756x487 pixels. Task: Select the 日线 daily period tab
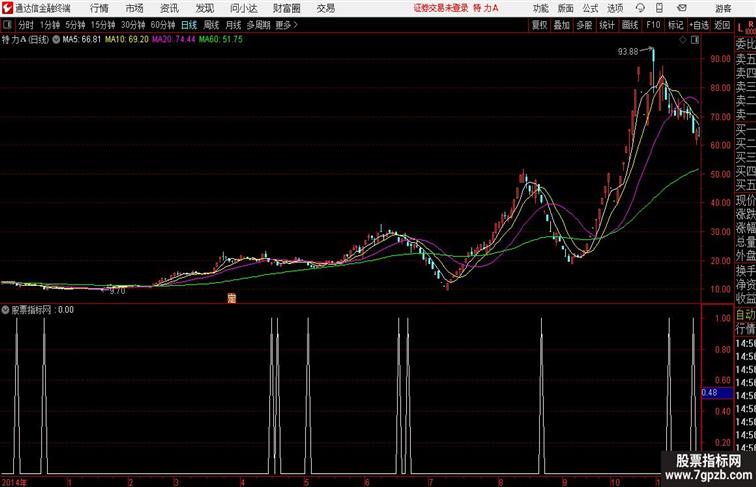coord(189,25)
